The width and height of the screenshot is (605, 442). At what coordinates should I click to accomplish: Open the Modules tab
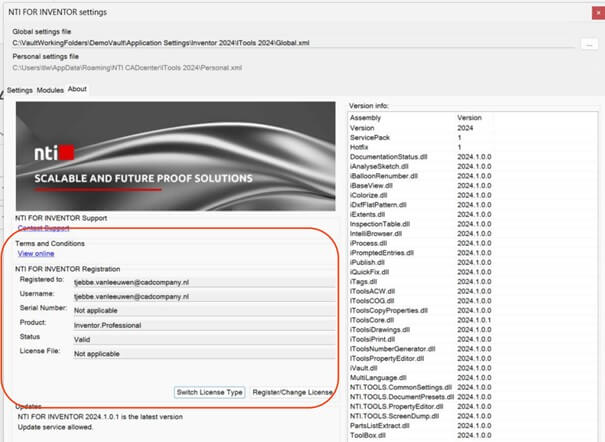click(x=50, y=90)
